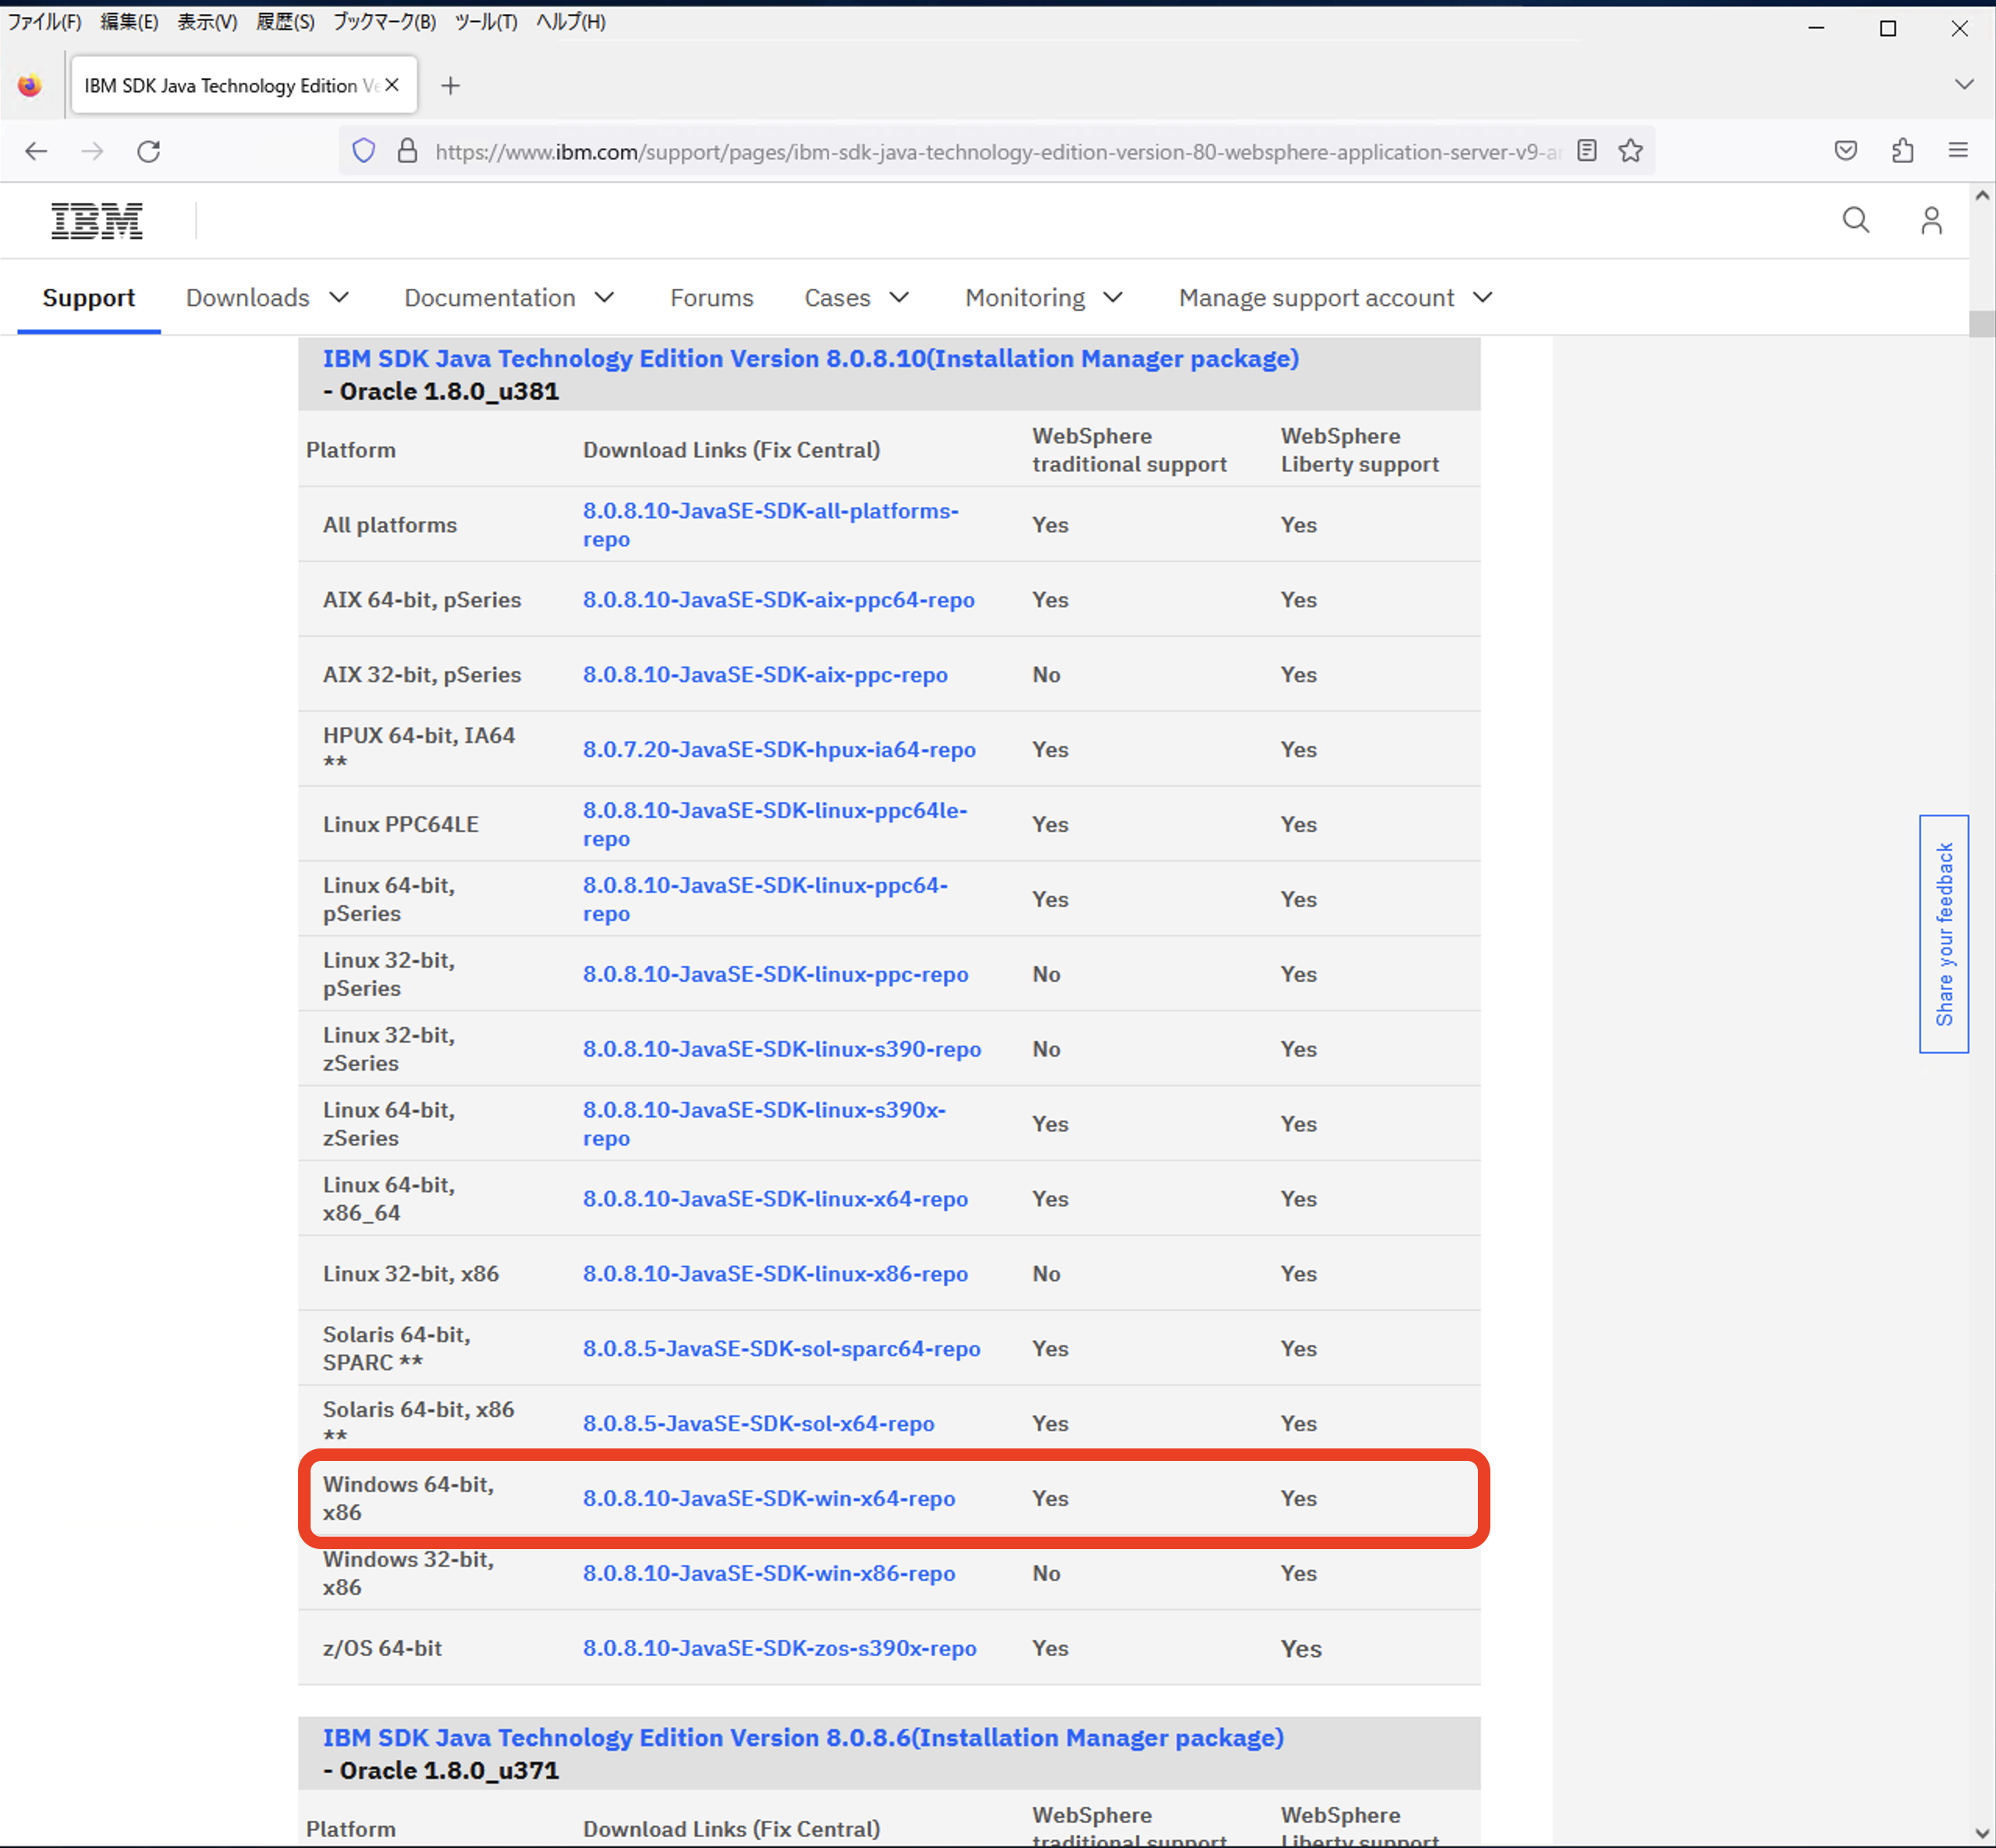The width and height of the screenshot is (1996, 1848).
Task: Open IBM site search
Action: click(x=1856, y=220)
